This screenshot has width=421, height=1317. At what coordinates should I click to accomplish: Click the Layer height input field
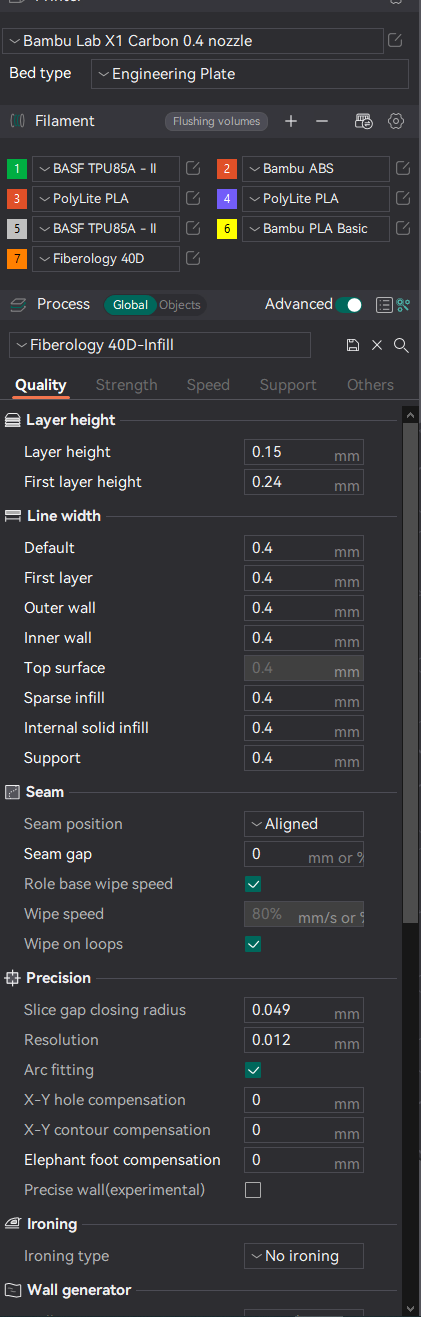pyautogui.click(x=304, y=452)
